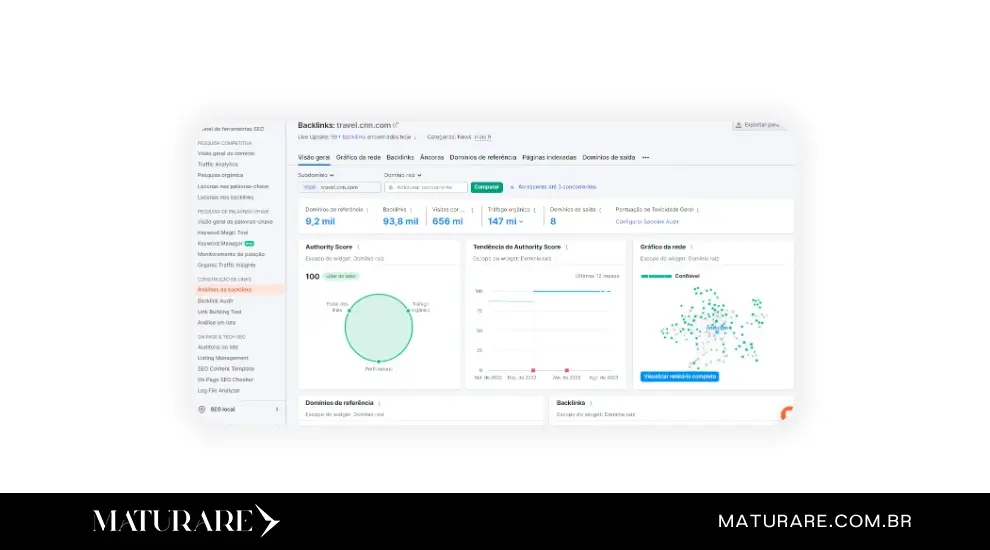Click the external link icon beside travel.cnn.com
Image resolution: width=990 pixels, height=550 pixels.
point(396,125)
